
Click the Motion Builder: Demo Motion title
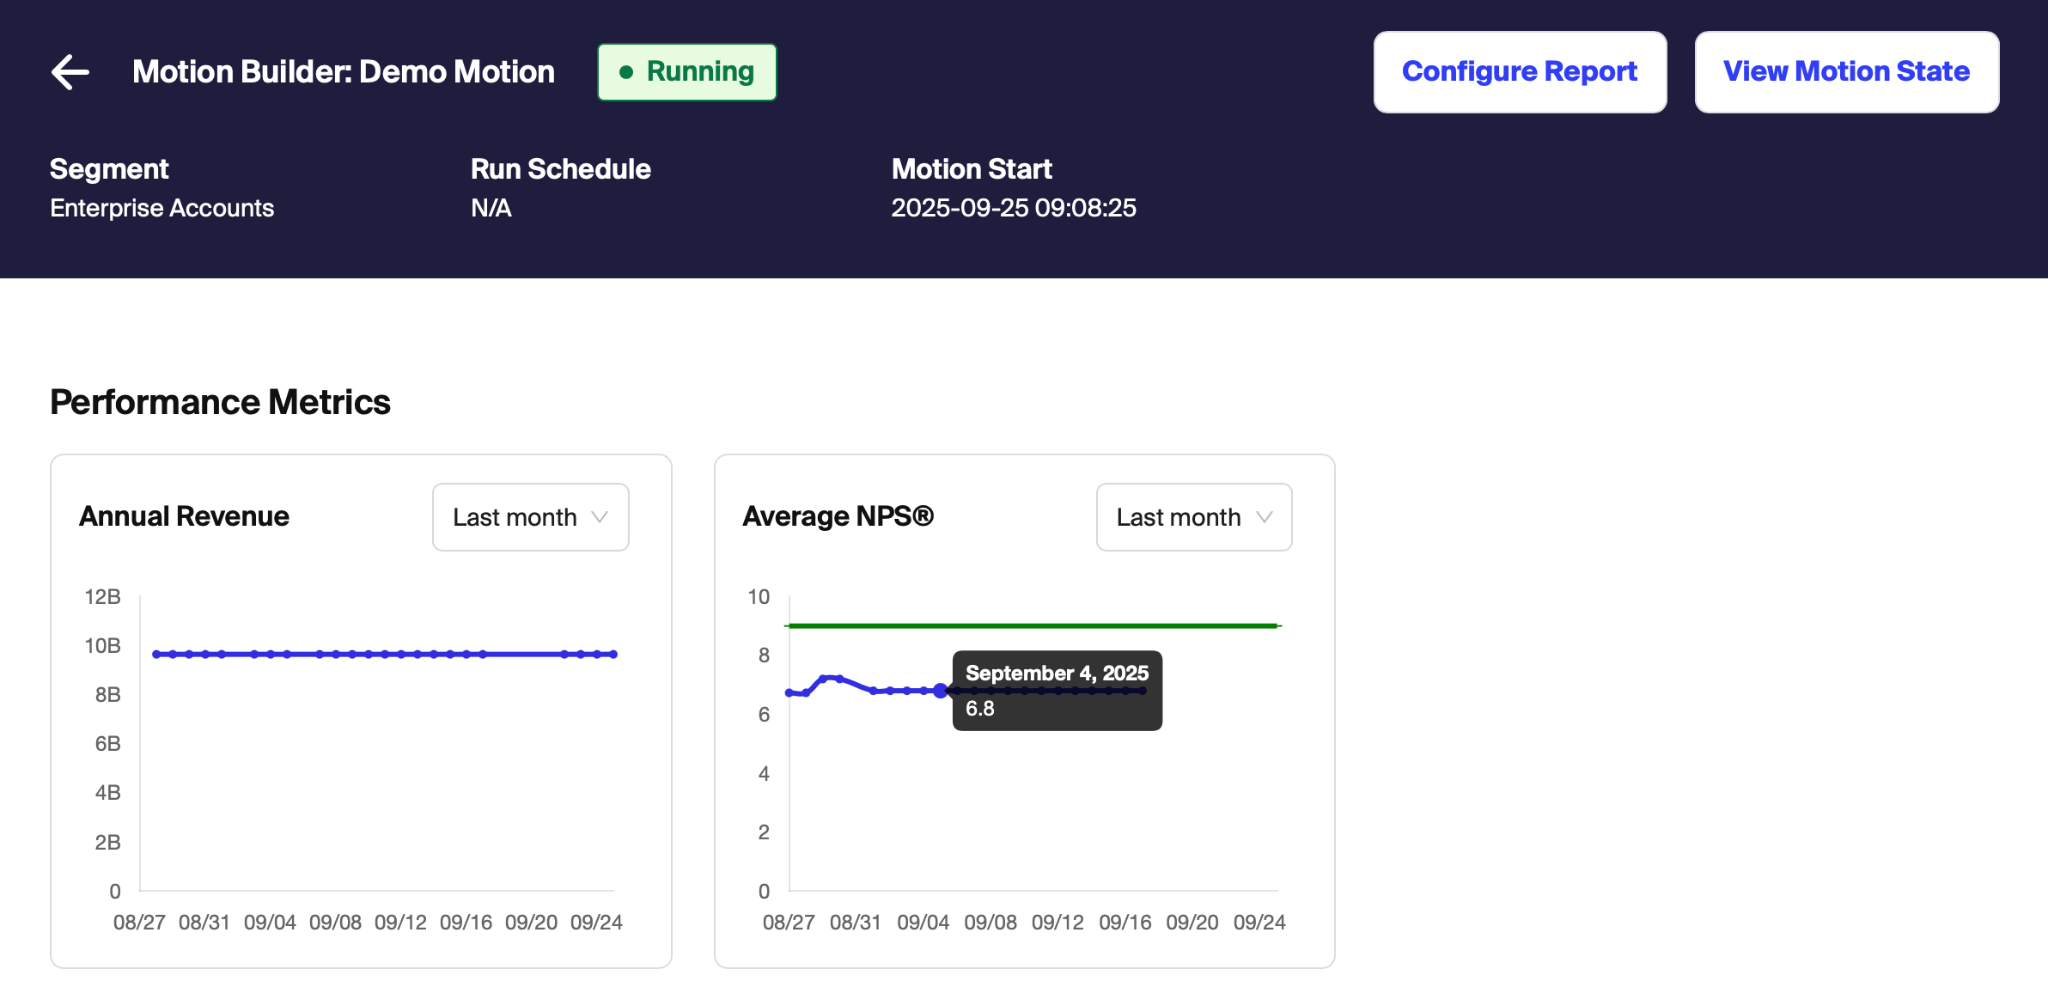(x=343, y=72)
